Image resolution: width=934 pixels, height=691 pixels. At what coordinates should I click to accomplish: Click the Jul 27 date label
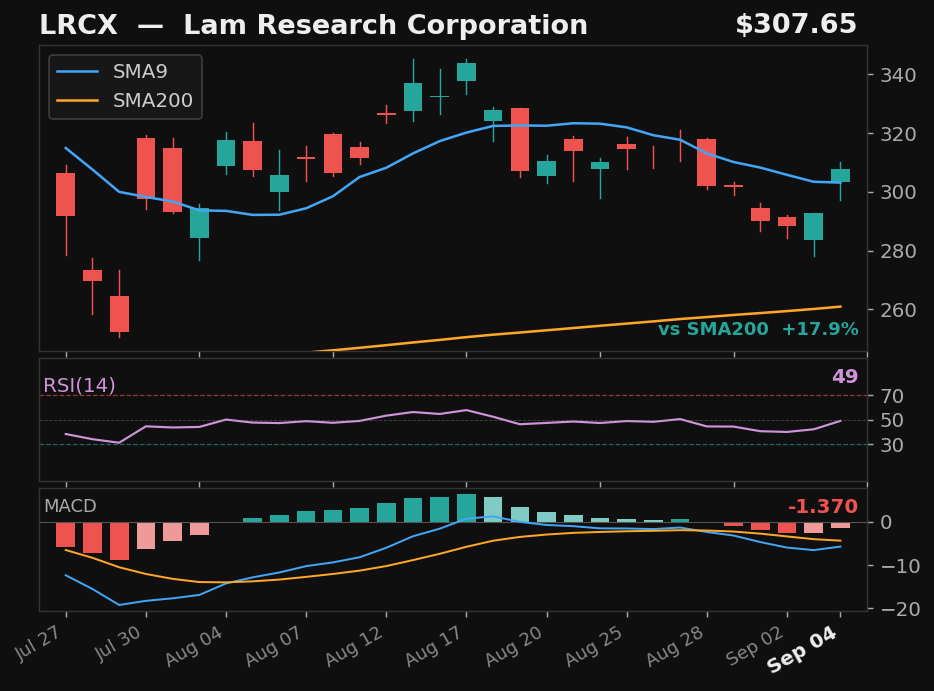click(38, 643)
